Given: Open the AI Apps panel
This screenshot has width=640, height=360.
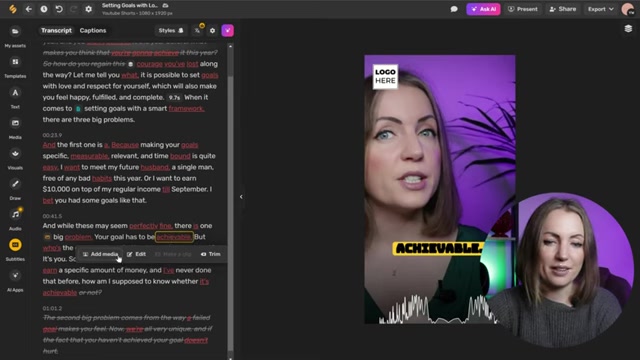Looking at the screenshot, I should click(15, 281).
